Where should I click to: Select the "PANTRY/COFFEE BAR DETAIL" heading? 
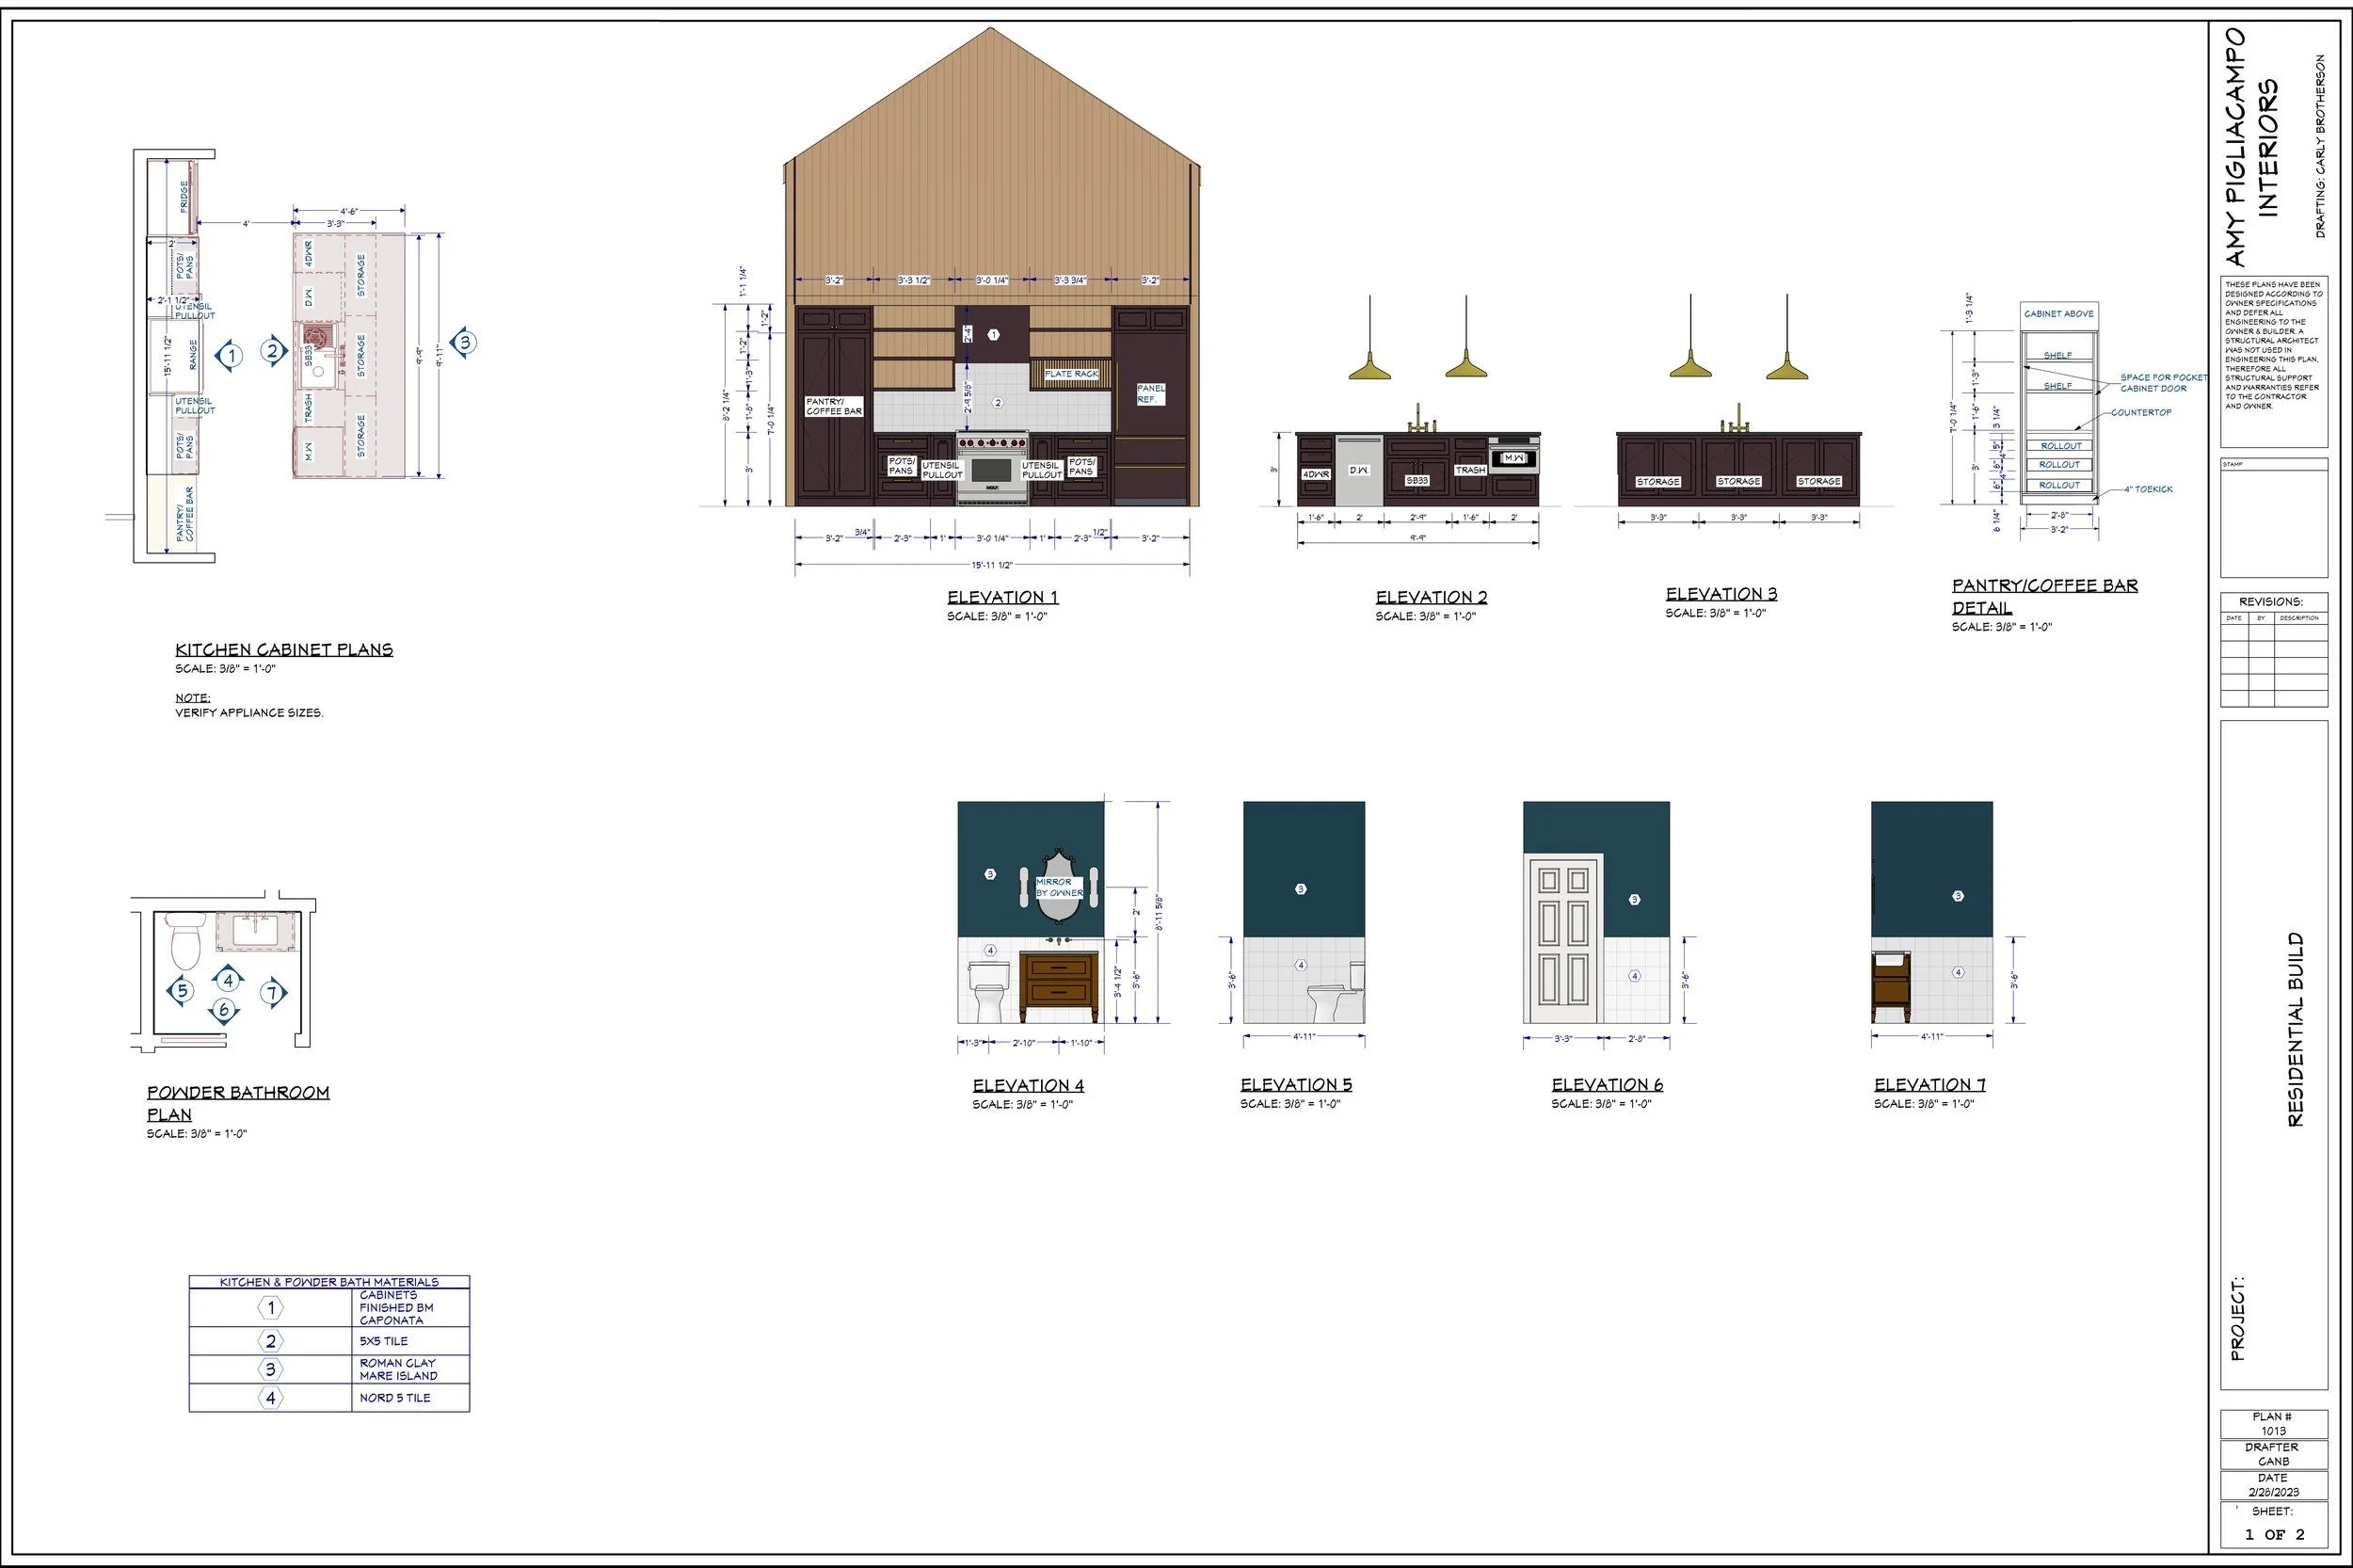click(2044, 597)
